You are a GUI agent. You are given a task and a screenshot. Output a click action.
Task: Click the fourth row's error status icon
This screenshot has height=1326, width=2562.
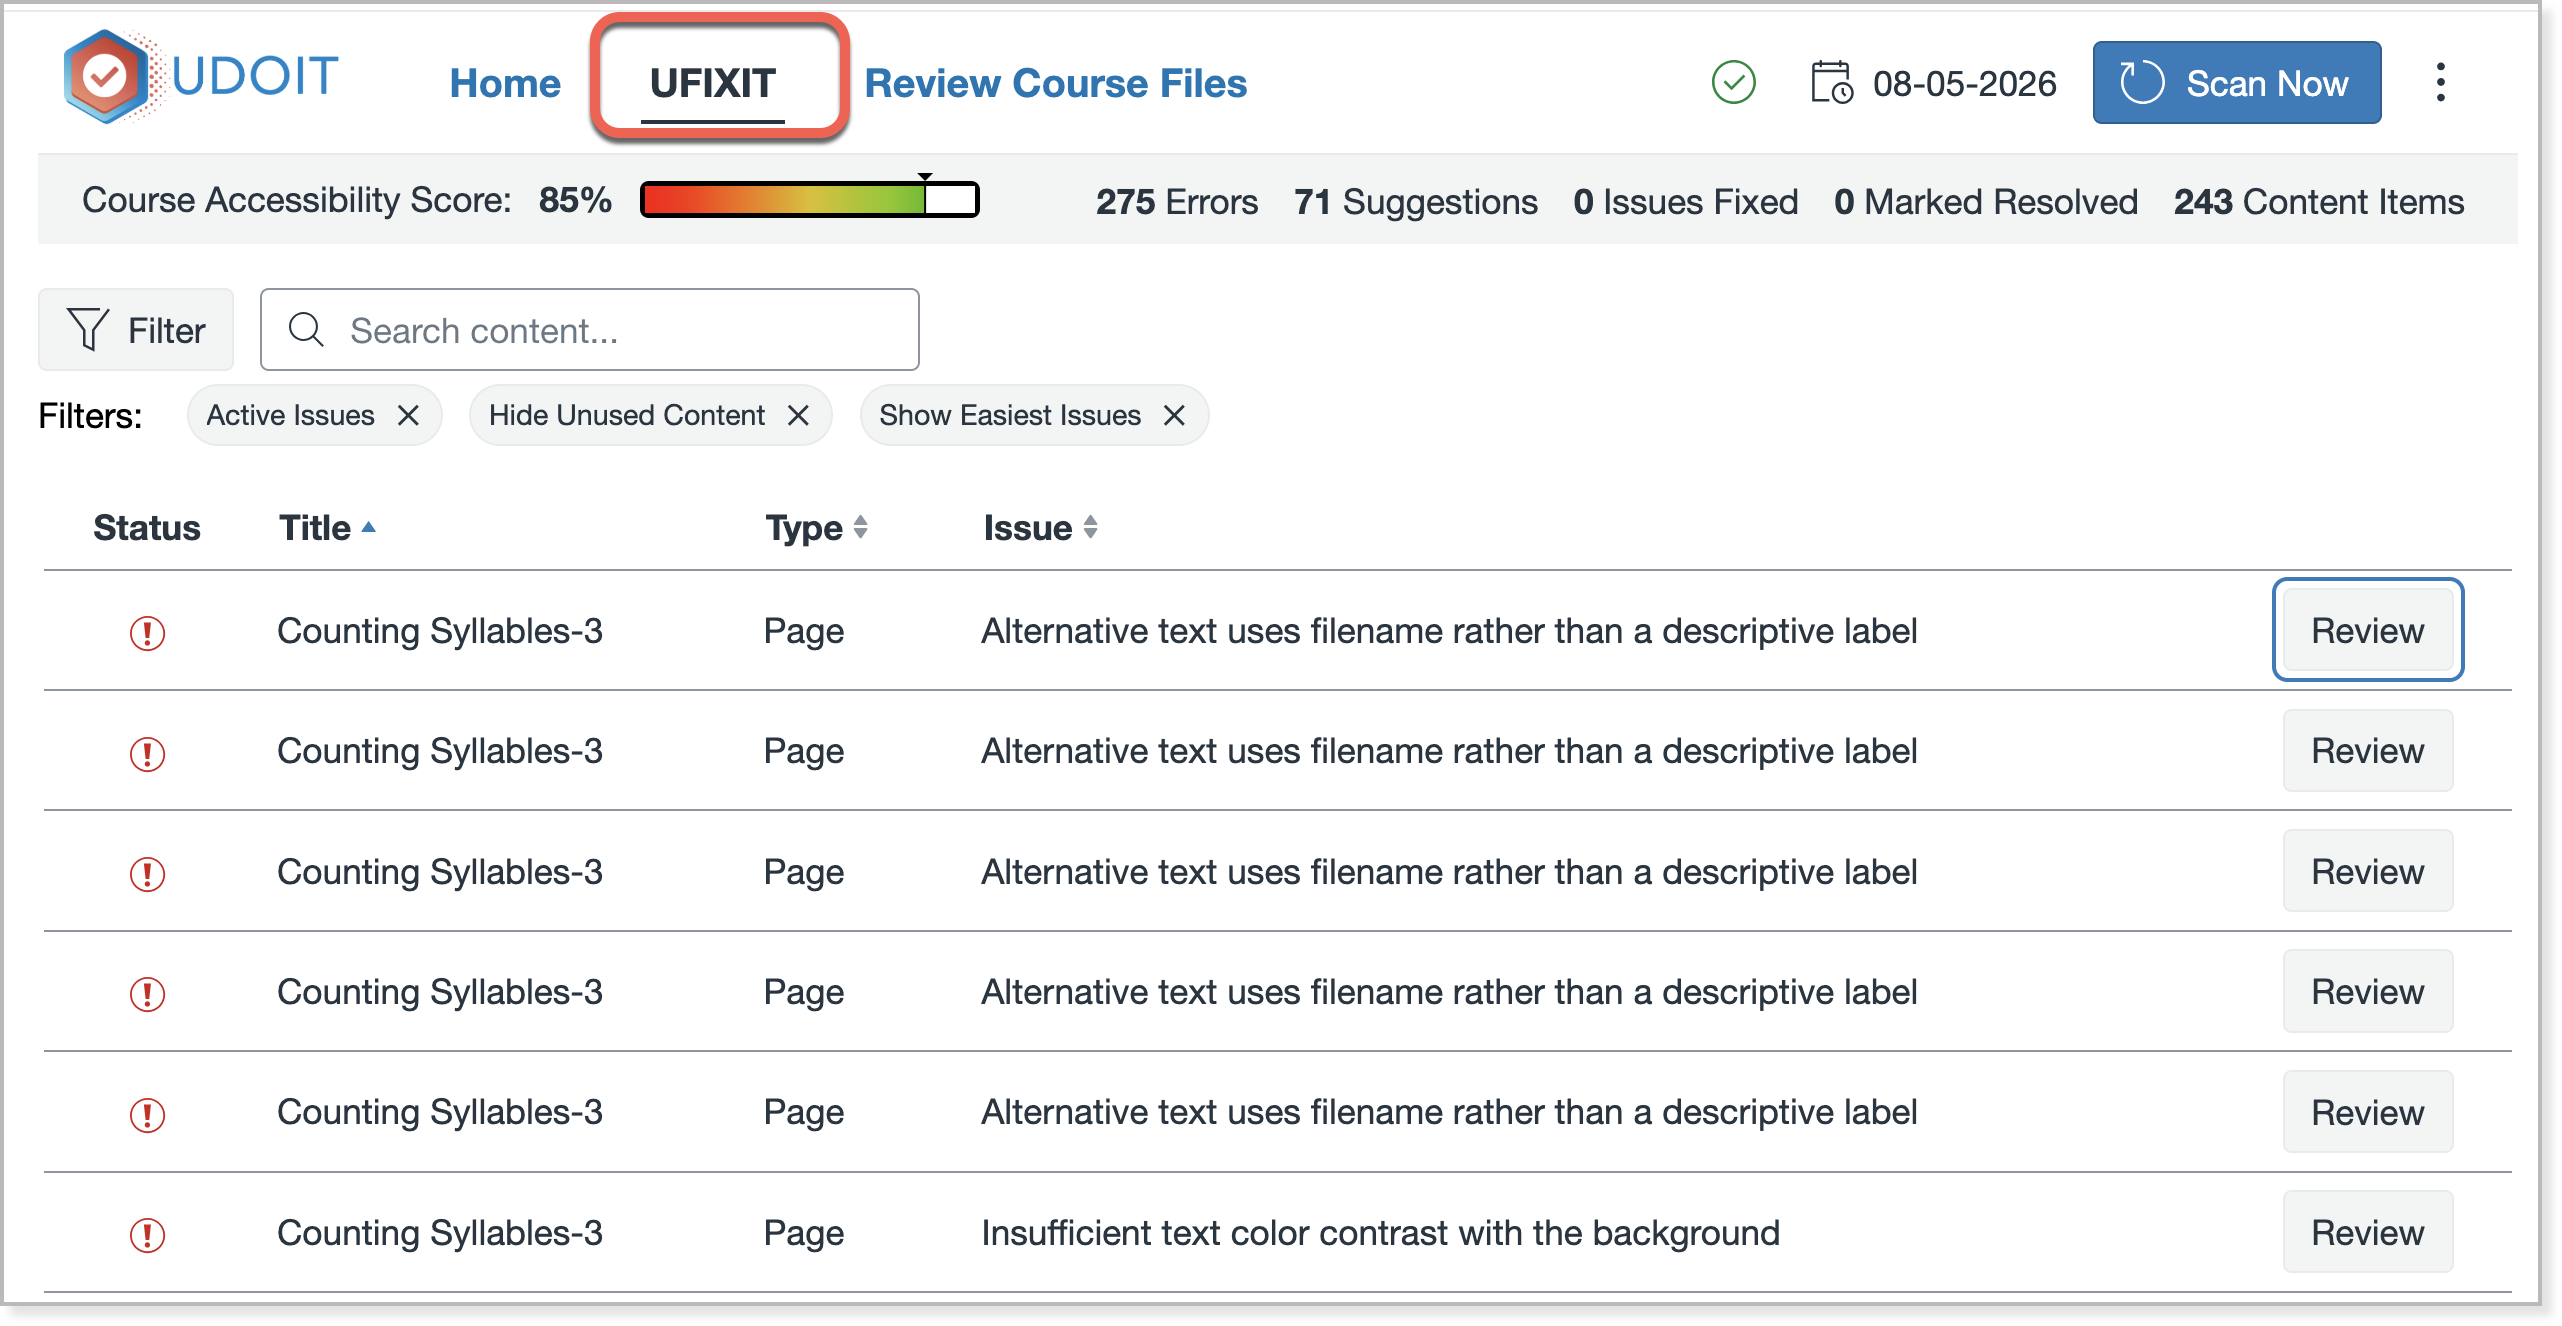point(147,993)
